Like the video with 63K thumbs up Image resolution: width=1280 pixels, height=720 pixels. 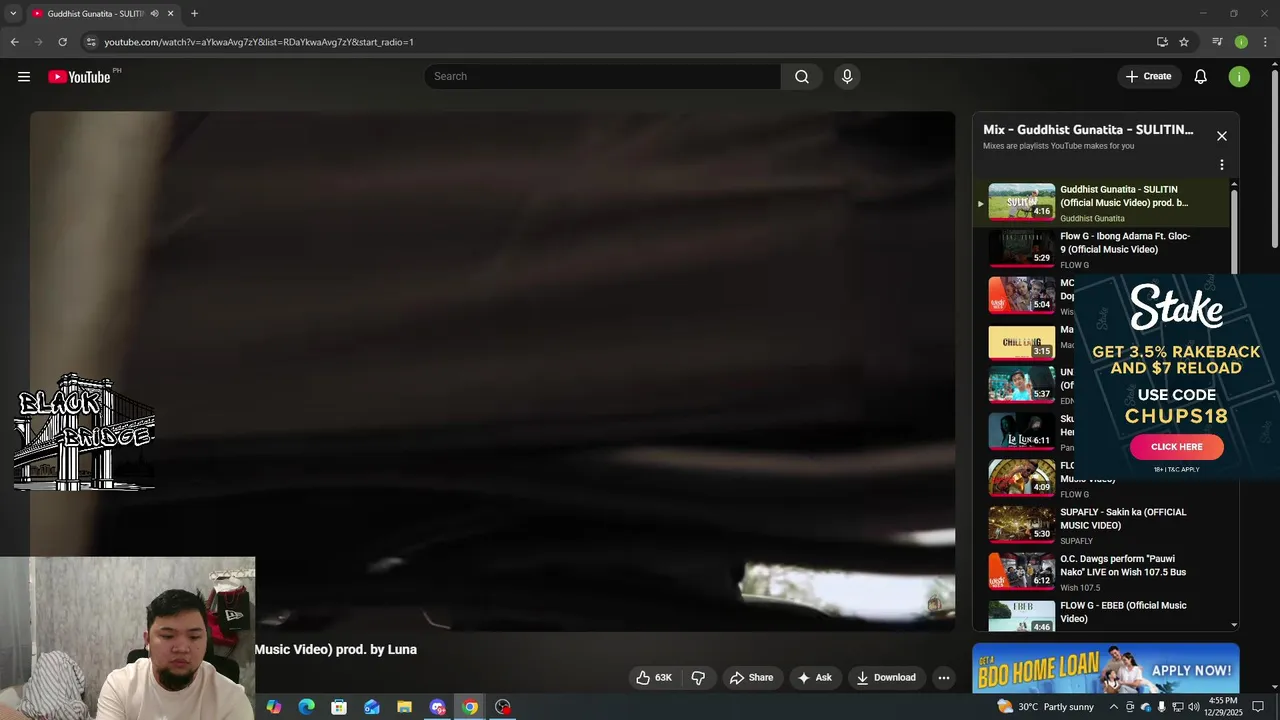point(654,678)
